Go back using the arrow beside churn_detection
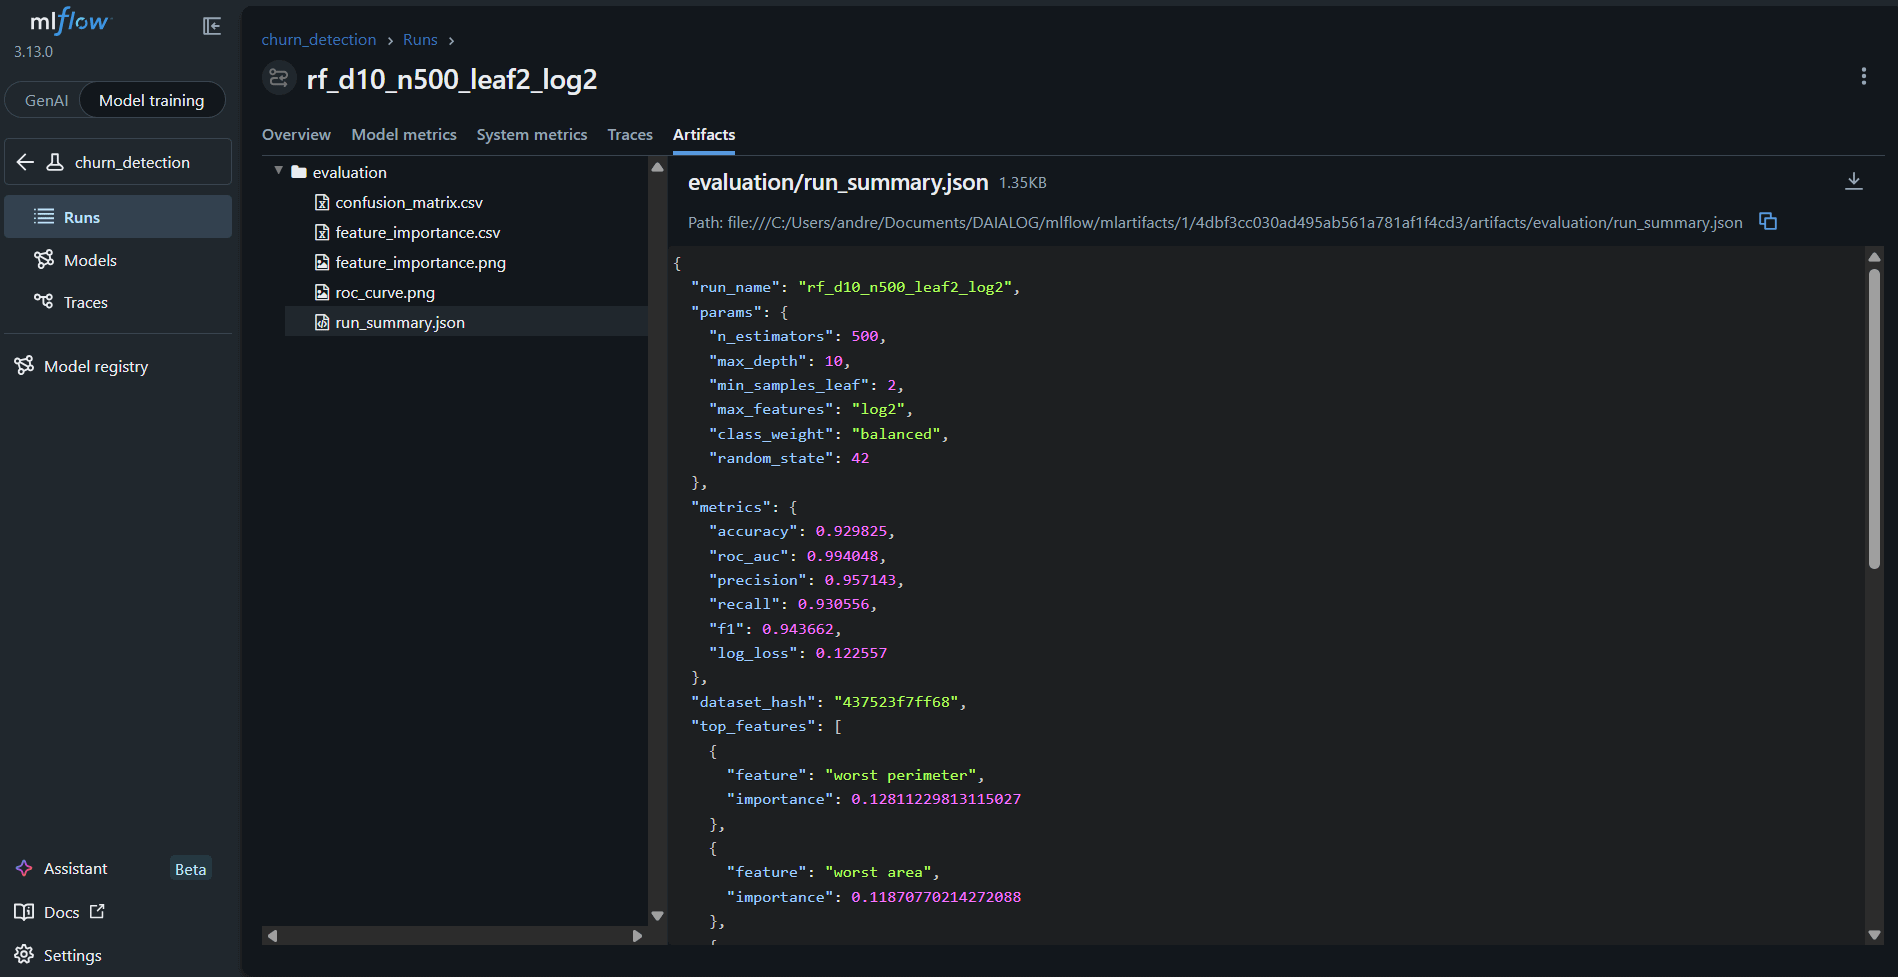1898x977 pixels. 26,162
